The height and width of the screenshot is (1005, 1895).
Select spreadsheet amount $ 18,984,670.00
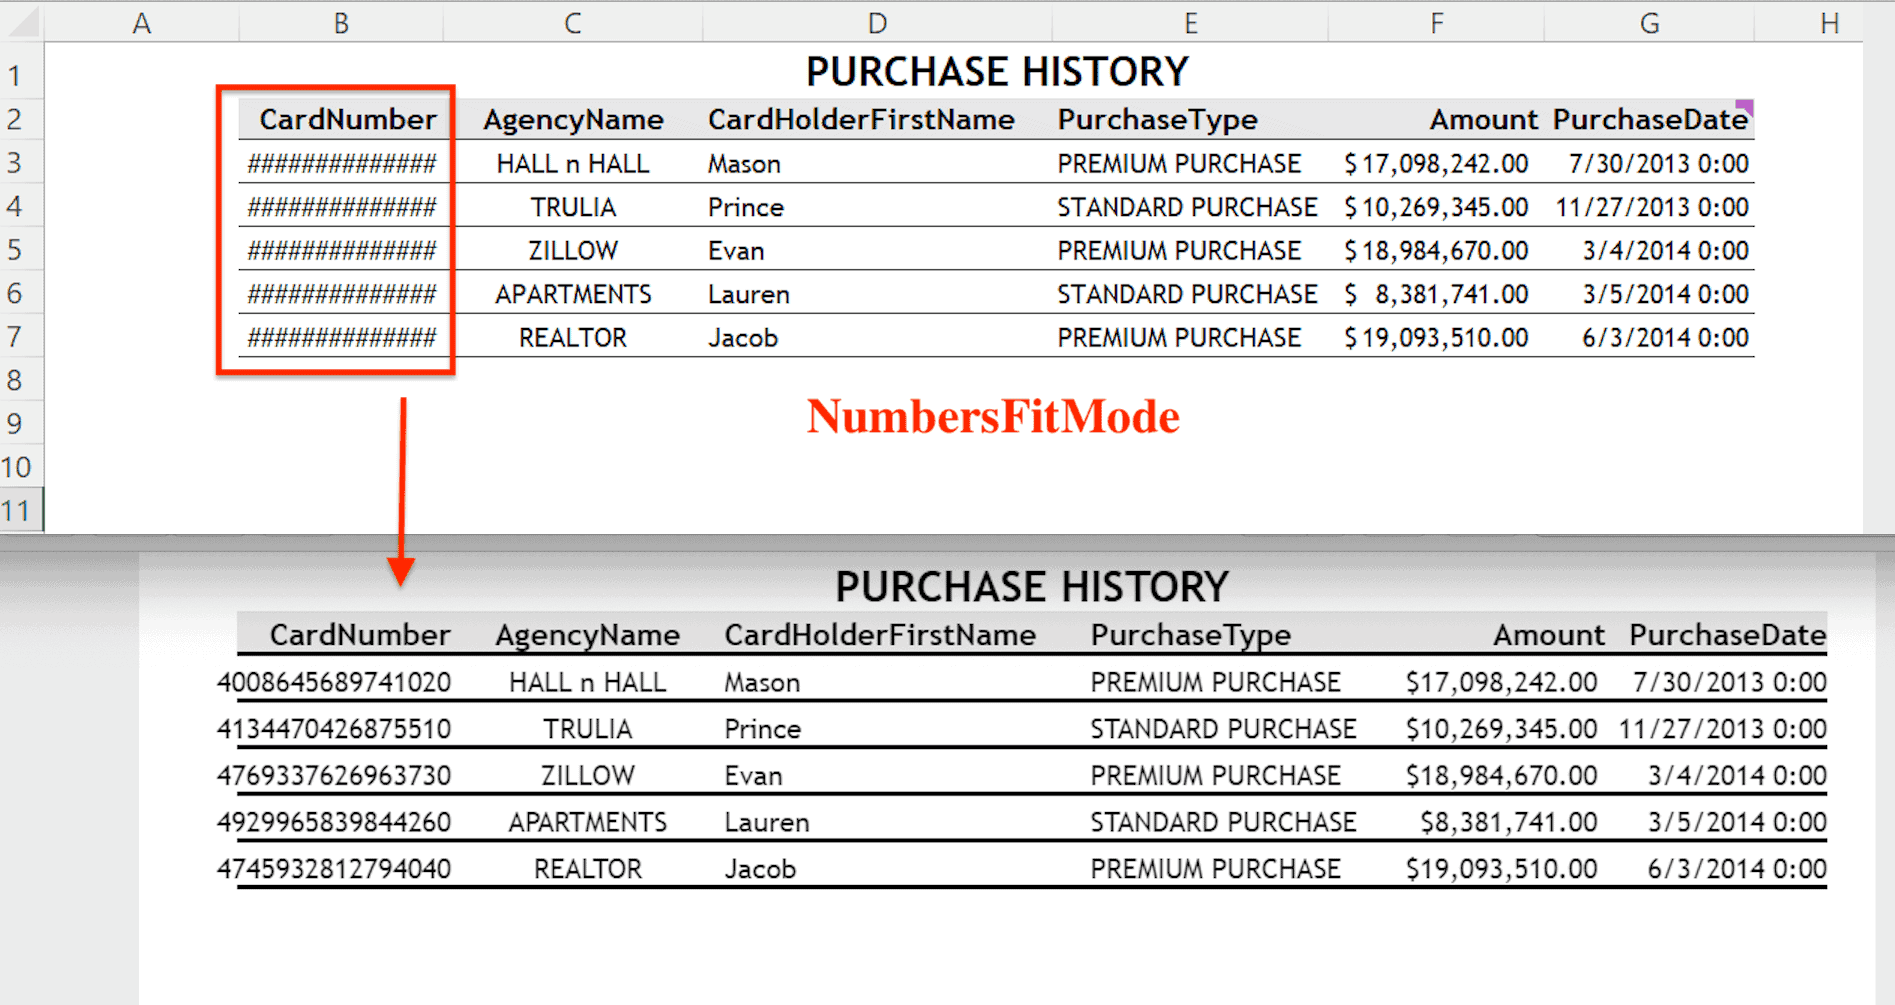[1436, 250]
